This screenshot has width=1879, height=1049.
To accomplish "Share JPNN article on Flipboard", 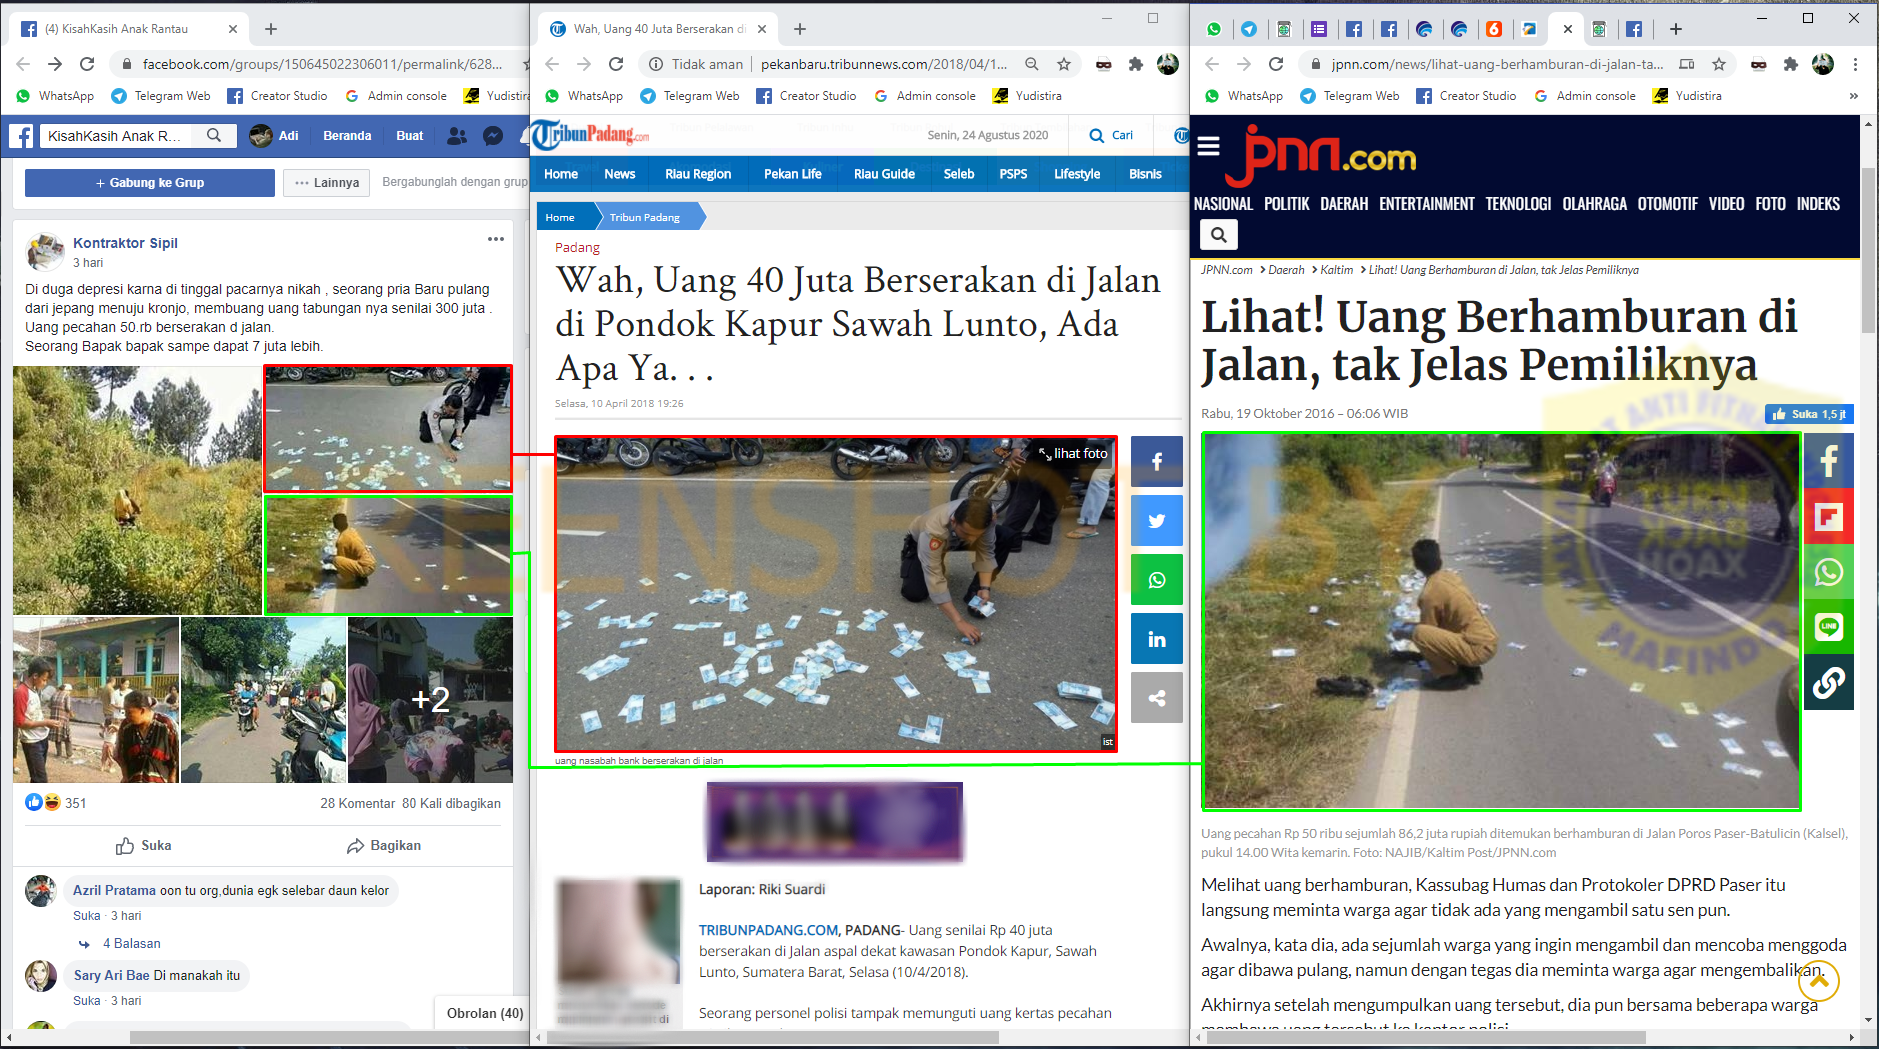I will click(1829, 517).
